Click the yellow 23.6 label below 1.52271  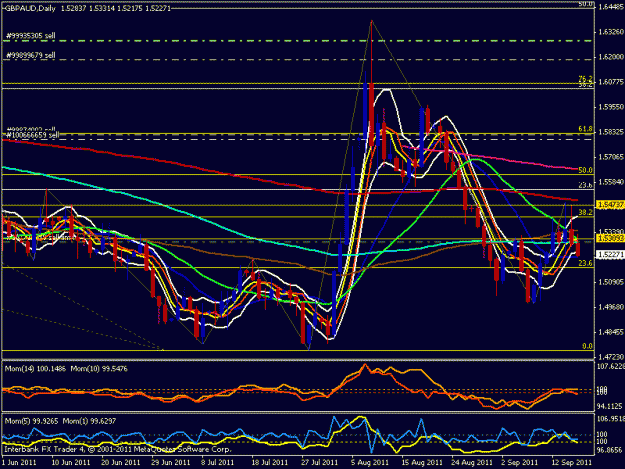(x=585, y=263)
